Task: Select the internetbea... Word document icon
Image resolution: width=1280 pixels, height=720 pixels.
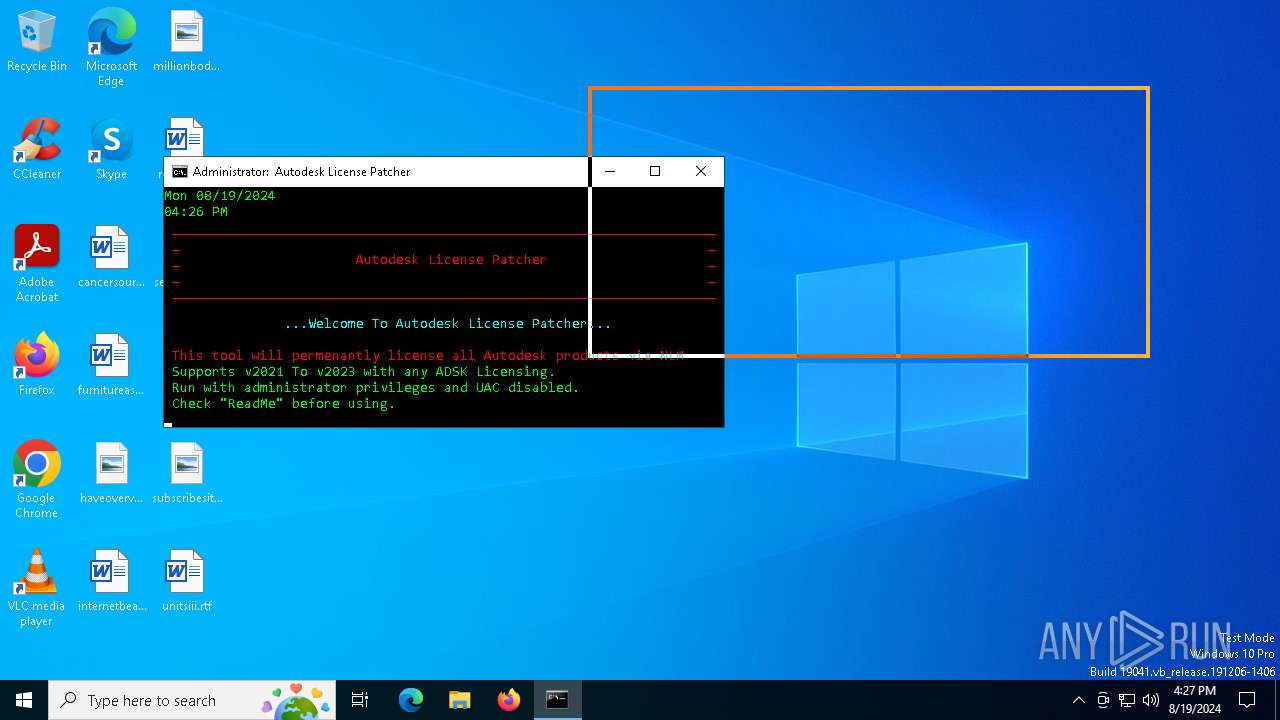Action: pos(111,581)
